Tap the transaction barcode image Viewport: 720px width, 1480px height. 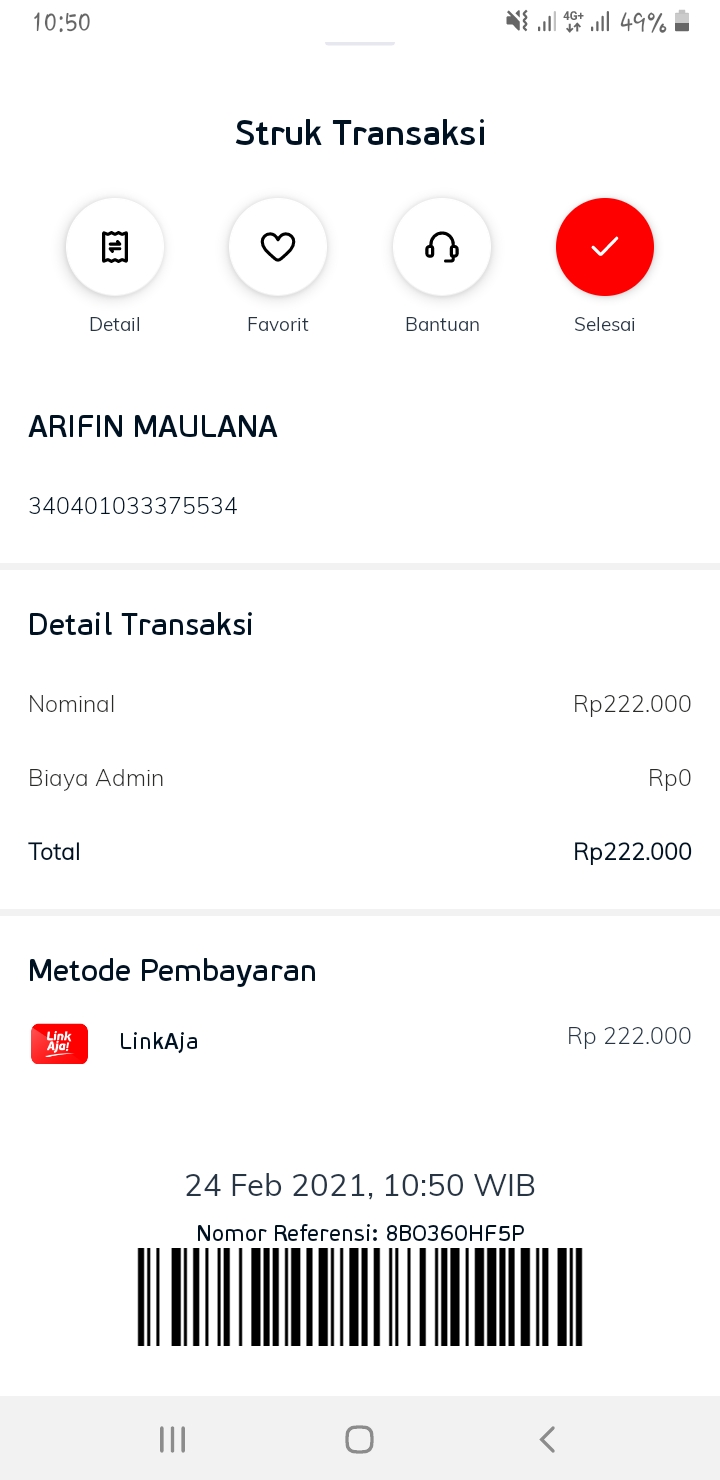coord(360,1296)
